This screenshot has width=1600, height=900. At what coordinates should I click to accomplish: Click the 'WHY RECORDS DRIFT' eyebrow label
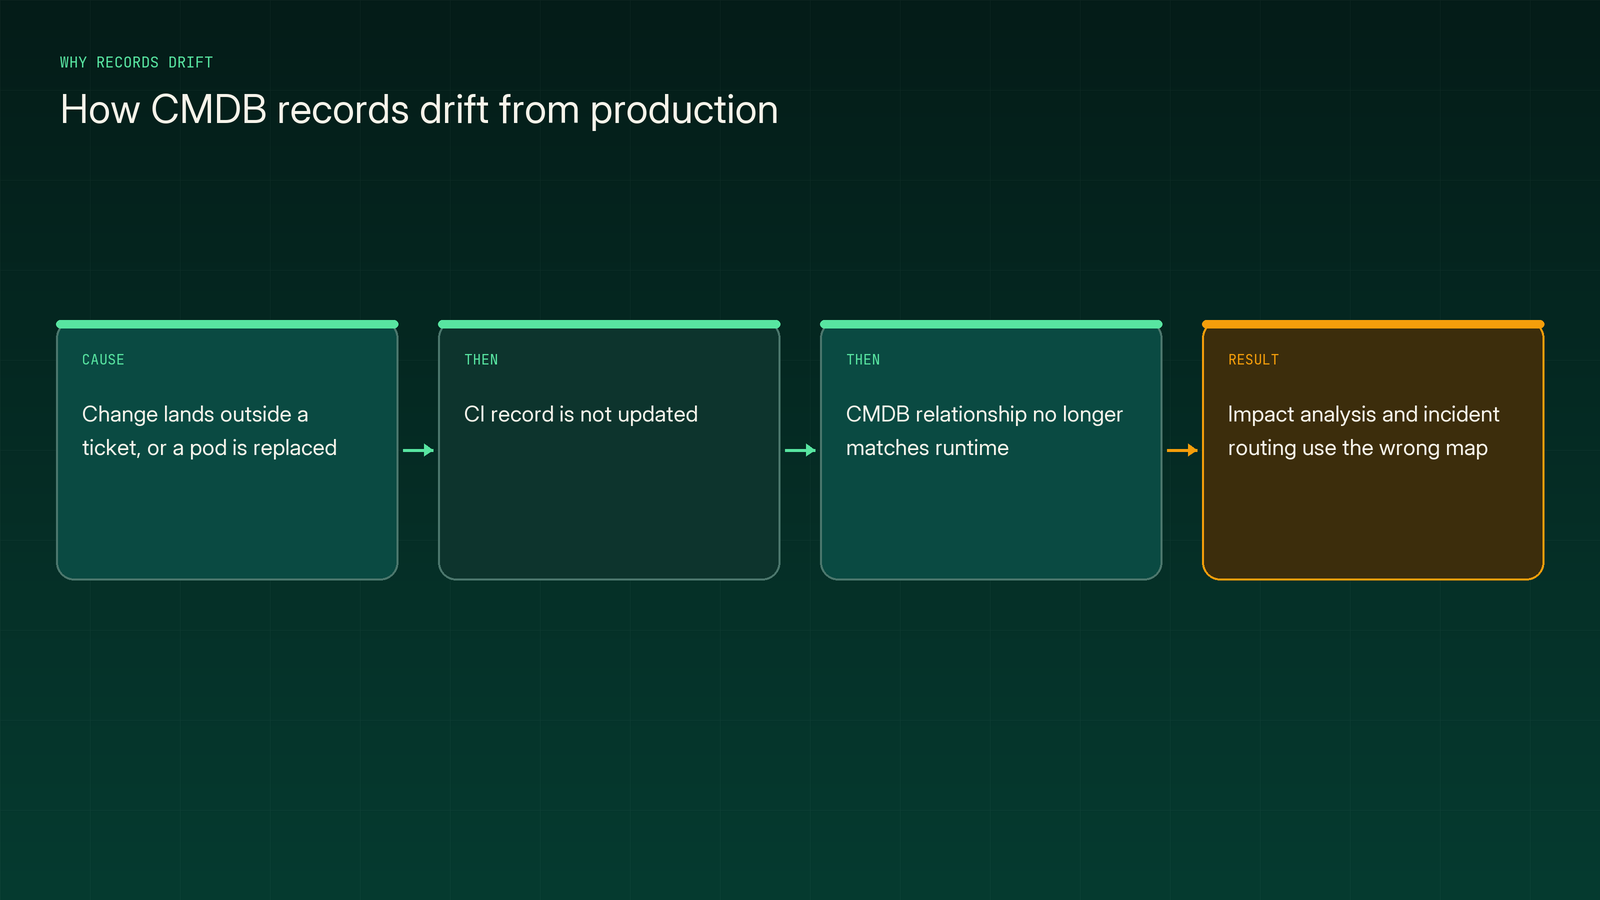136,62
